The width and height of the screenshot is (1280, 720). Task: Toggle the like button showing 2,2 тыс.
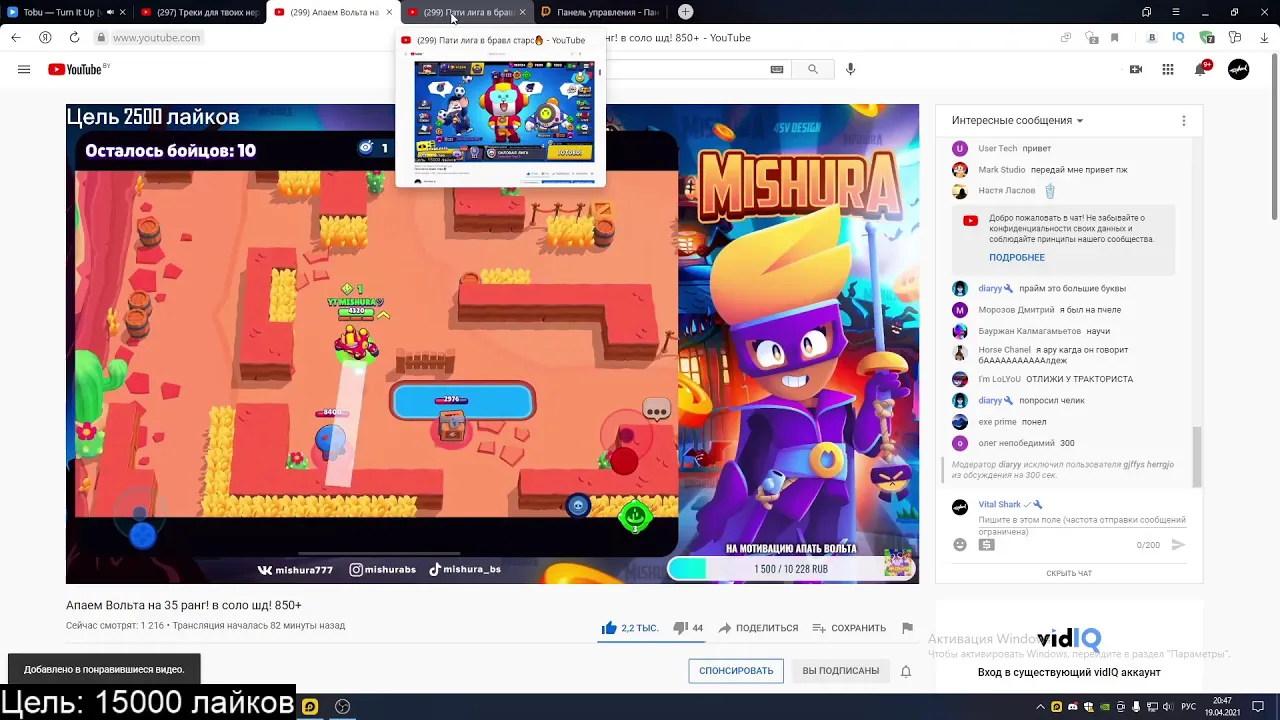pos(629,628)
